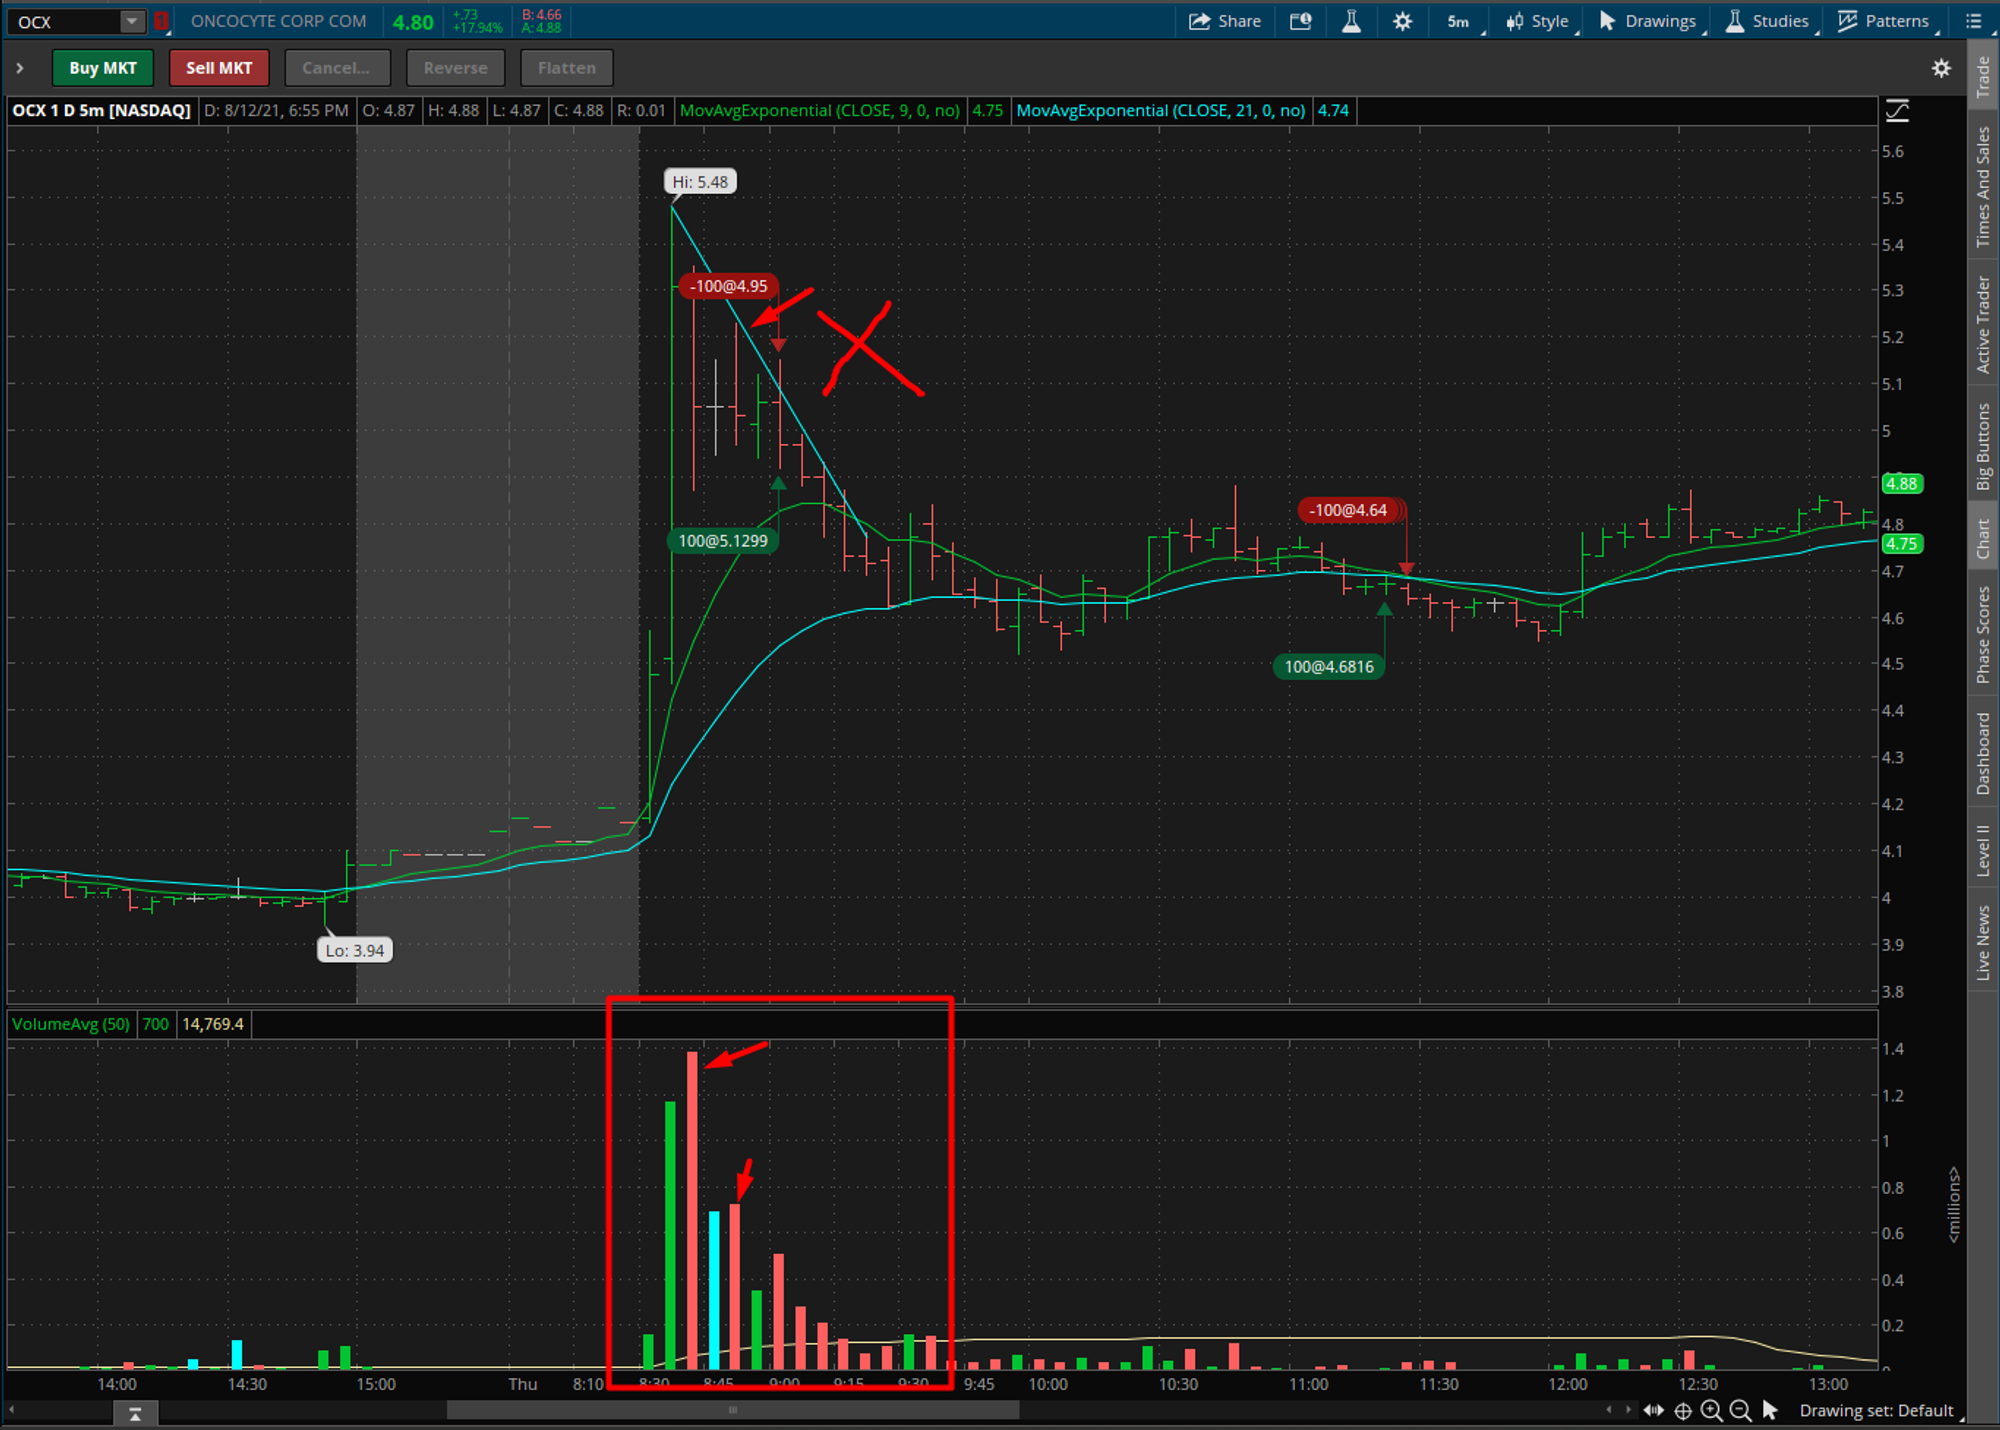This screenshot has width=2000, height=1430.
Task: Click the expand time axis icon
Action: 1653,1410
